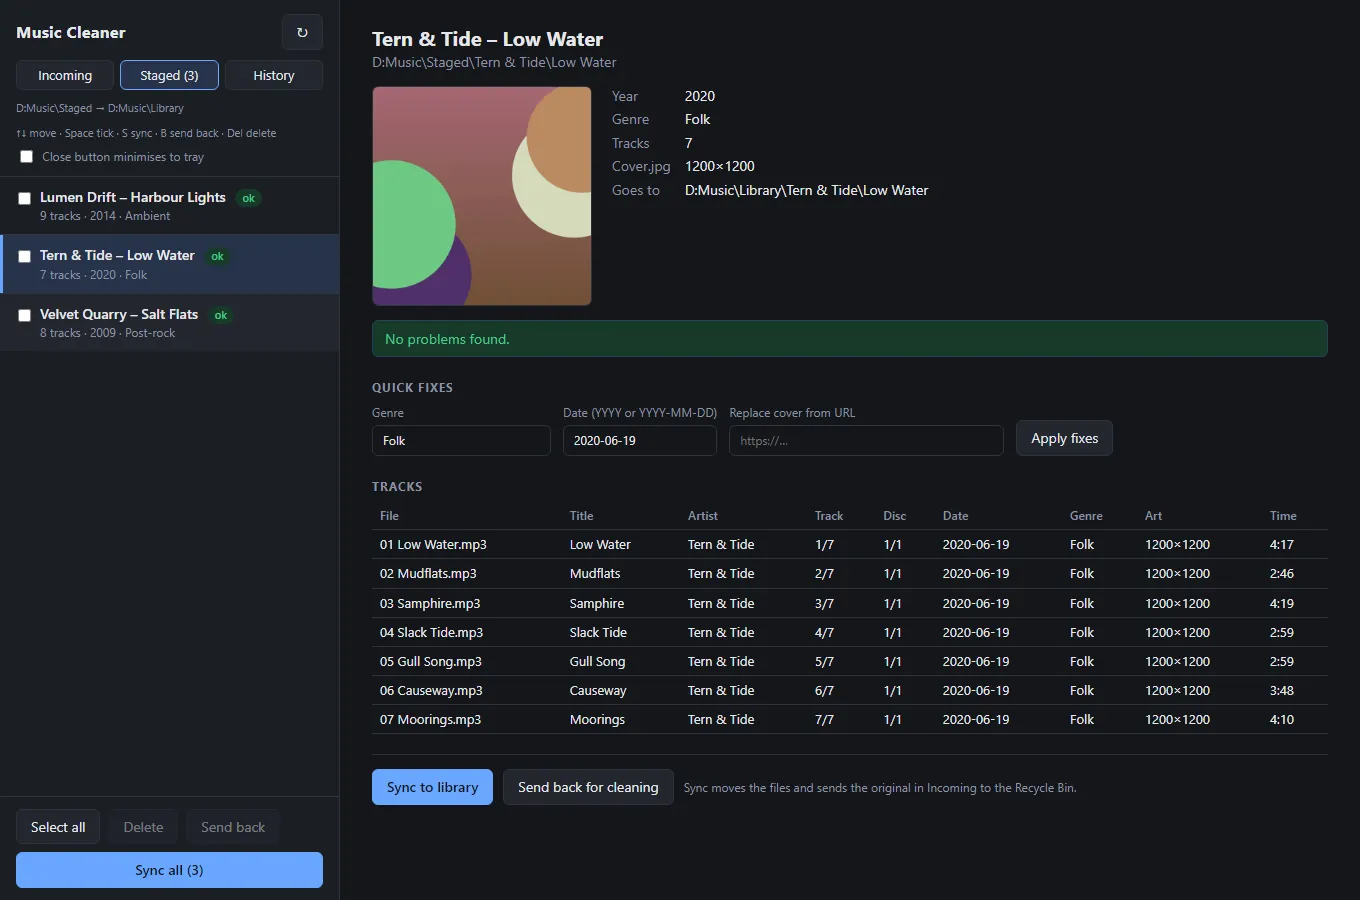The height and width of the screenshot is (900, 1360).
Task: Select the '03 Samphire.mp3' file
Action: click(430, 604)
